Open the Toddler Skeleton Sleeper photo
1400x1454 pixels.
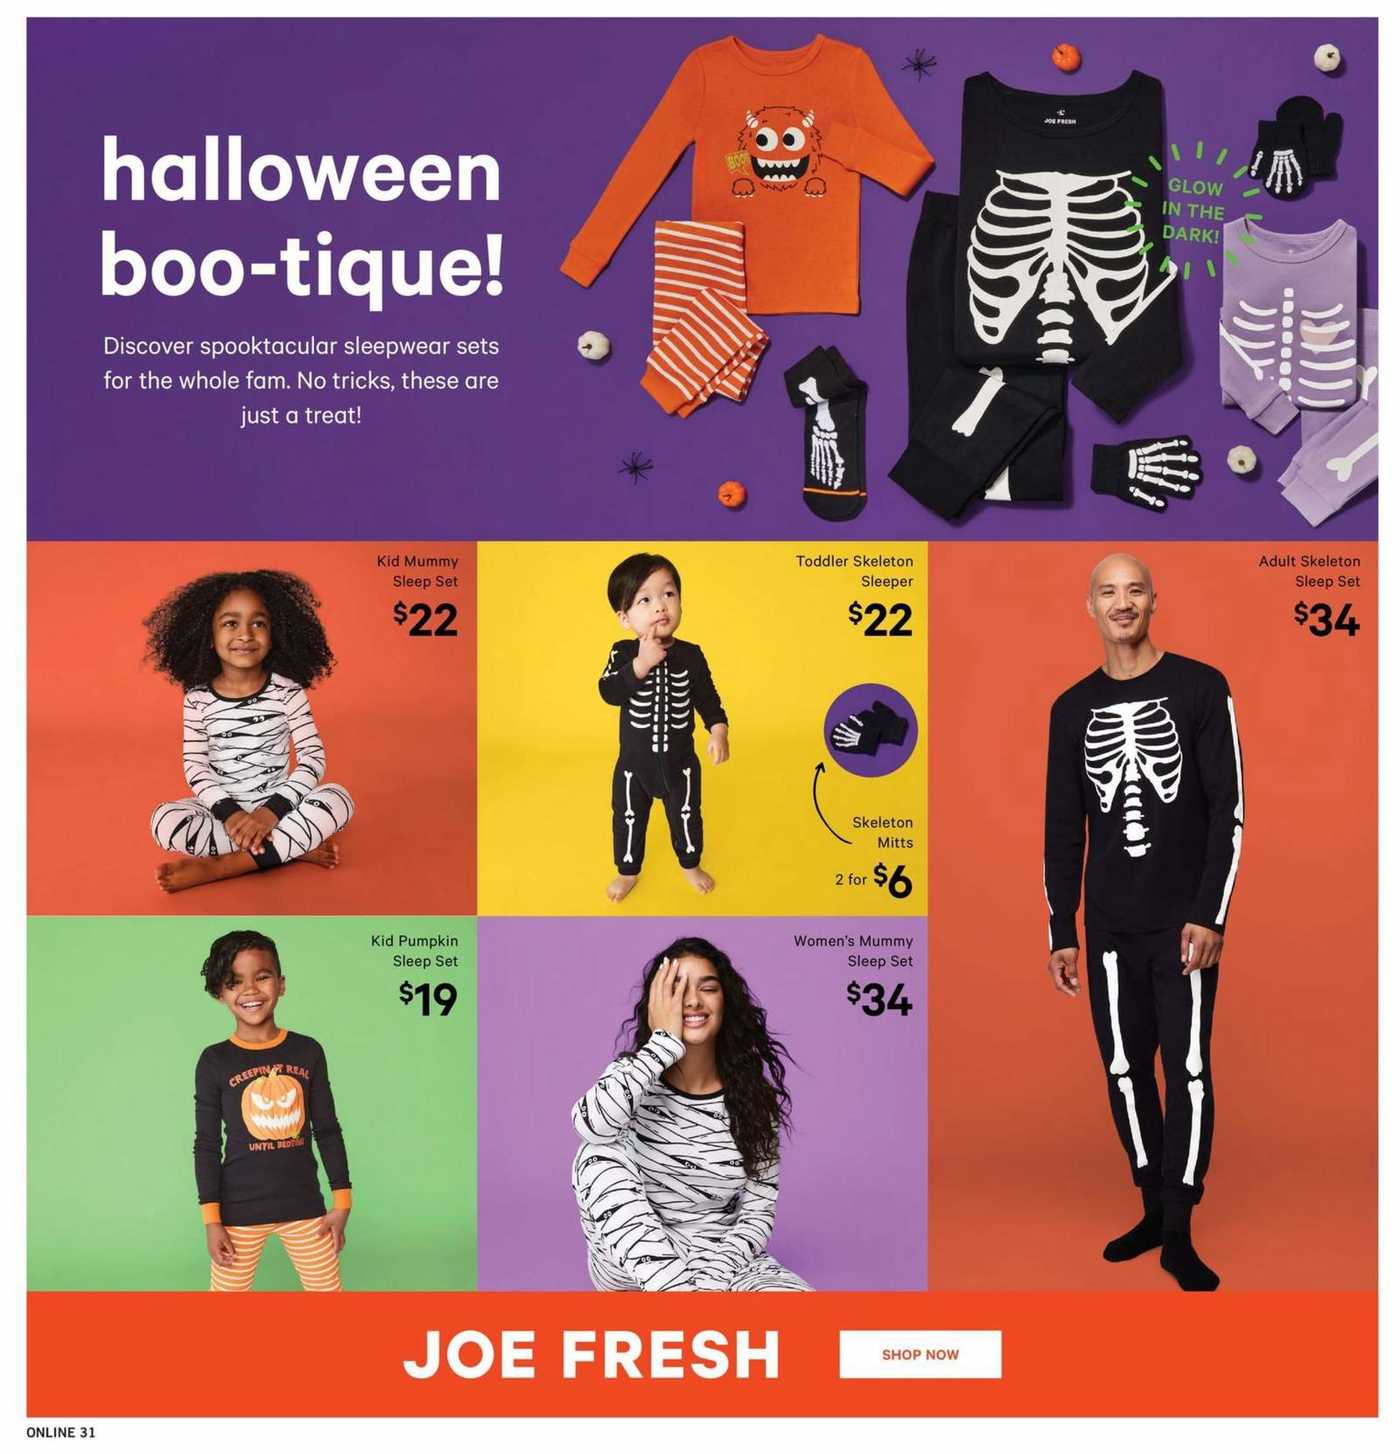(702, 729)
